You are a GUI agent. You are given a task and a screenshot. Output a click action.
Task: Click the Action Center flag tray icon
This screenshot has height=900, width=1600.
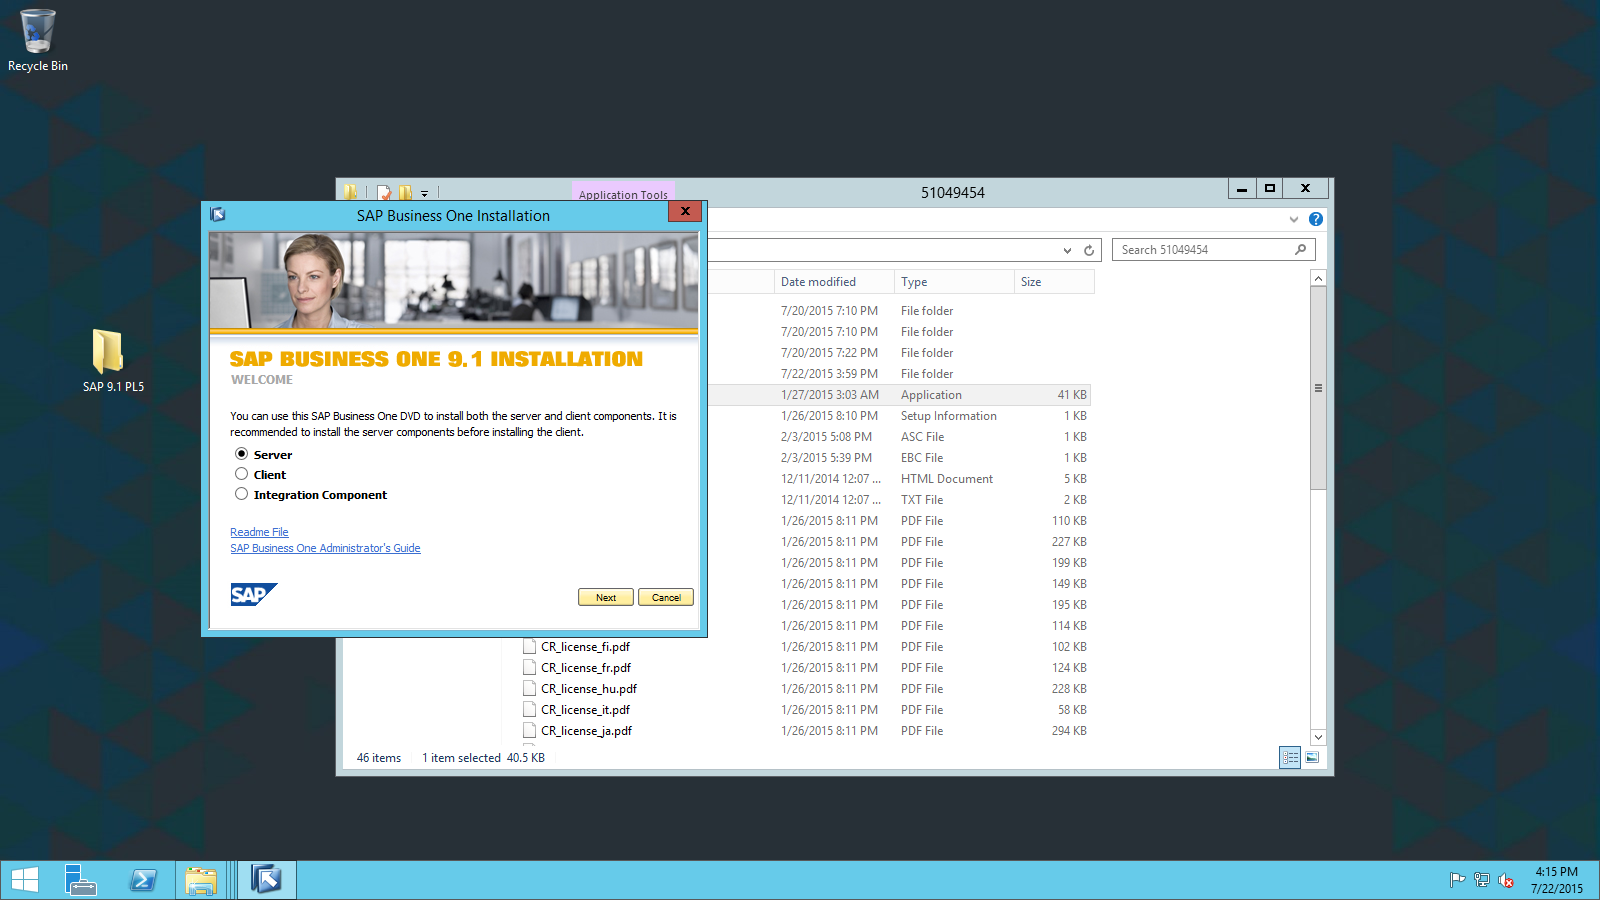point(1457,880)
